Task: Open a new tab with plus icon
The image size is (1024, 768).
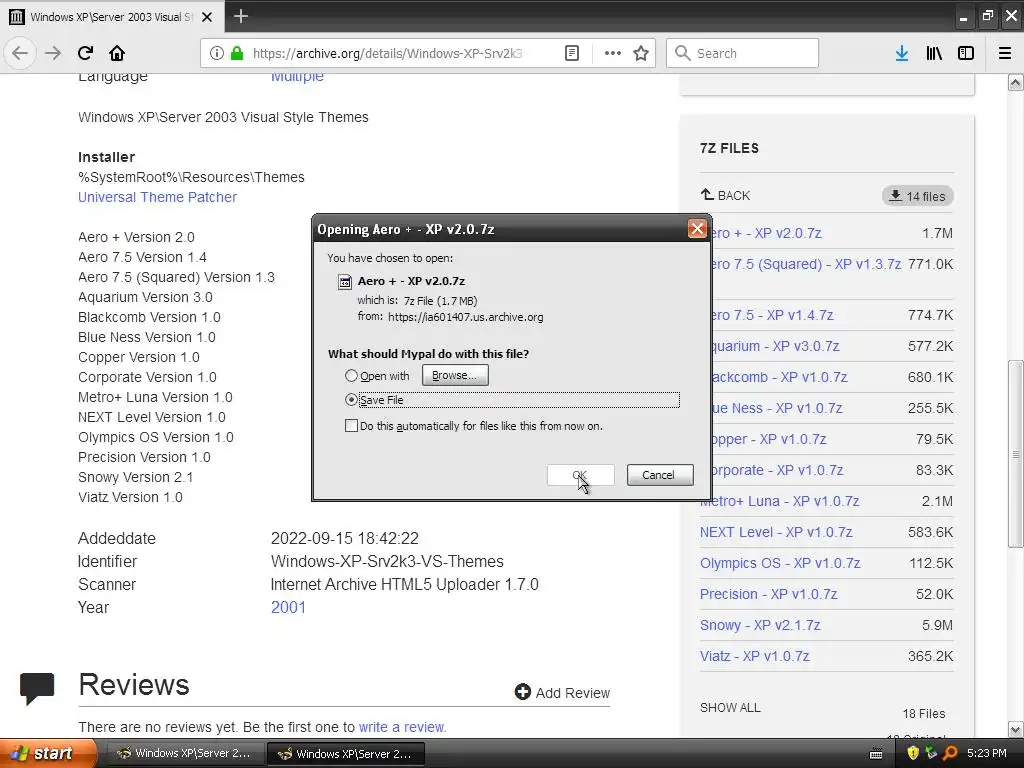Action: click(241, 16)
